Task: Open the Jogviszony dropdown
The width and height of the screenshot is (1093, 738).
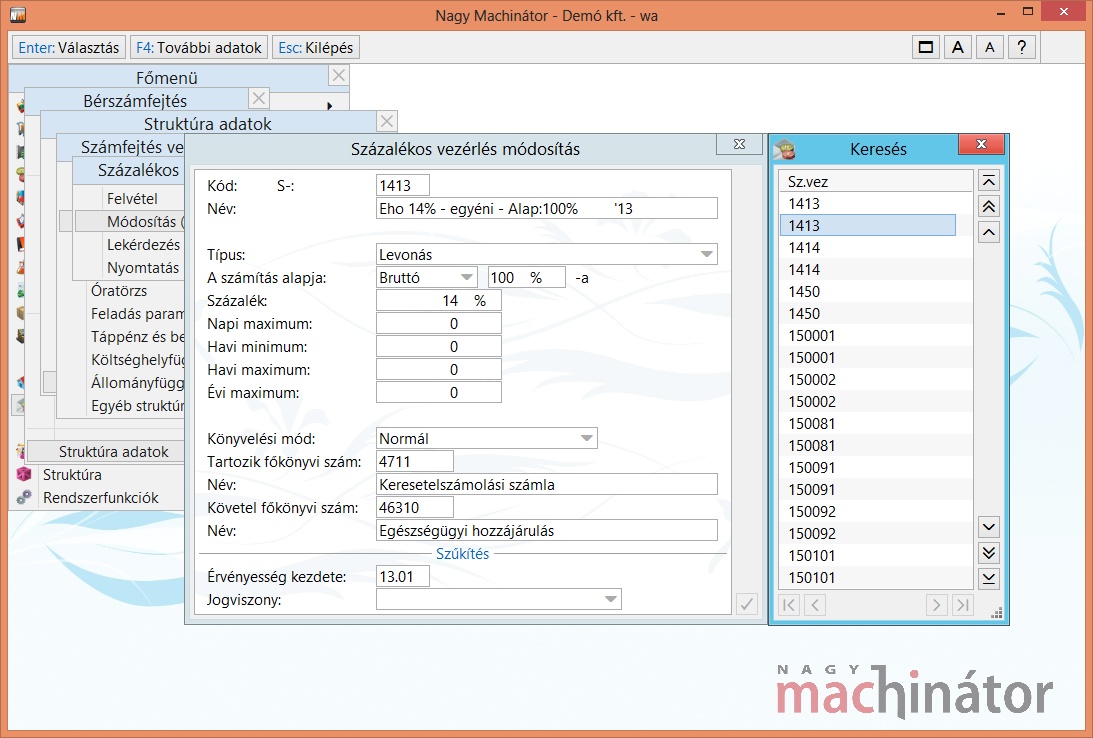Action: point(610,599)
